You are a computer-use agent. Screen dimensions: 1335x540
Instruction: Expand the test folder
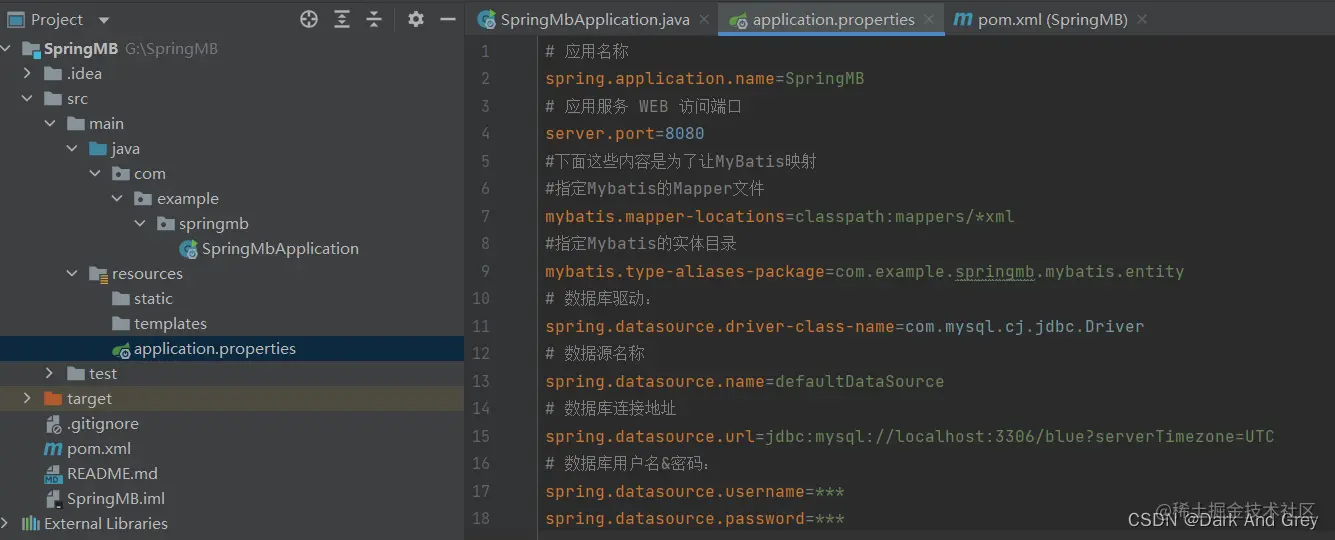click(50, 374)
